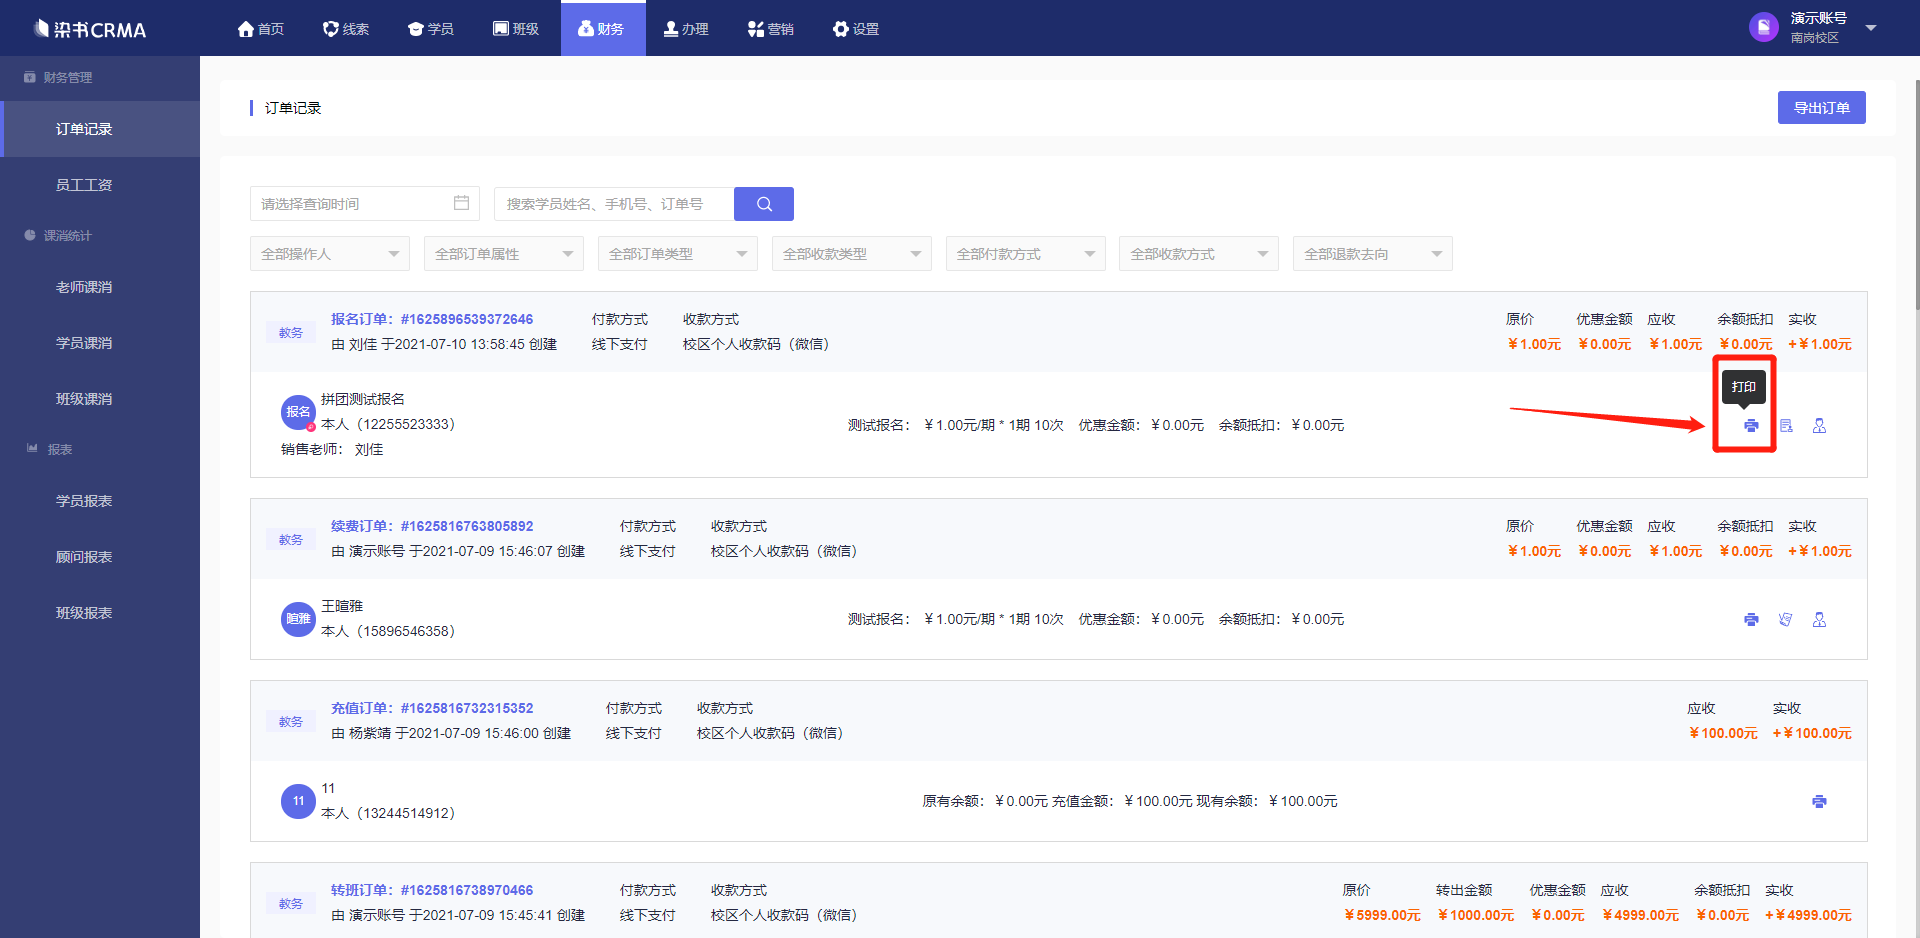Open the 全部操作人 dropdown
This screenshot has height=938, width=1920.
330,254
